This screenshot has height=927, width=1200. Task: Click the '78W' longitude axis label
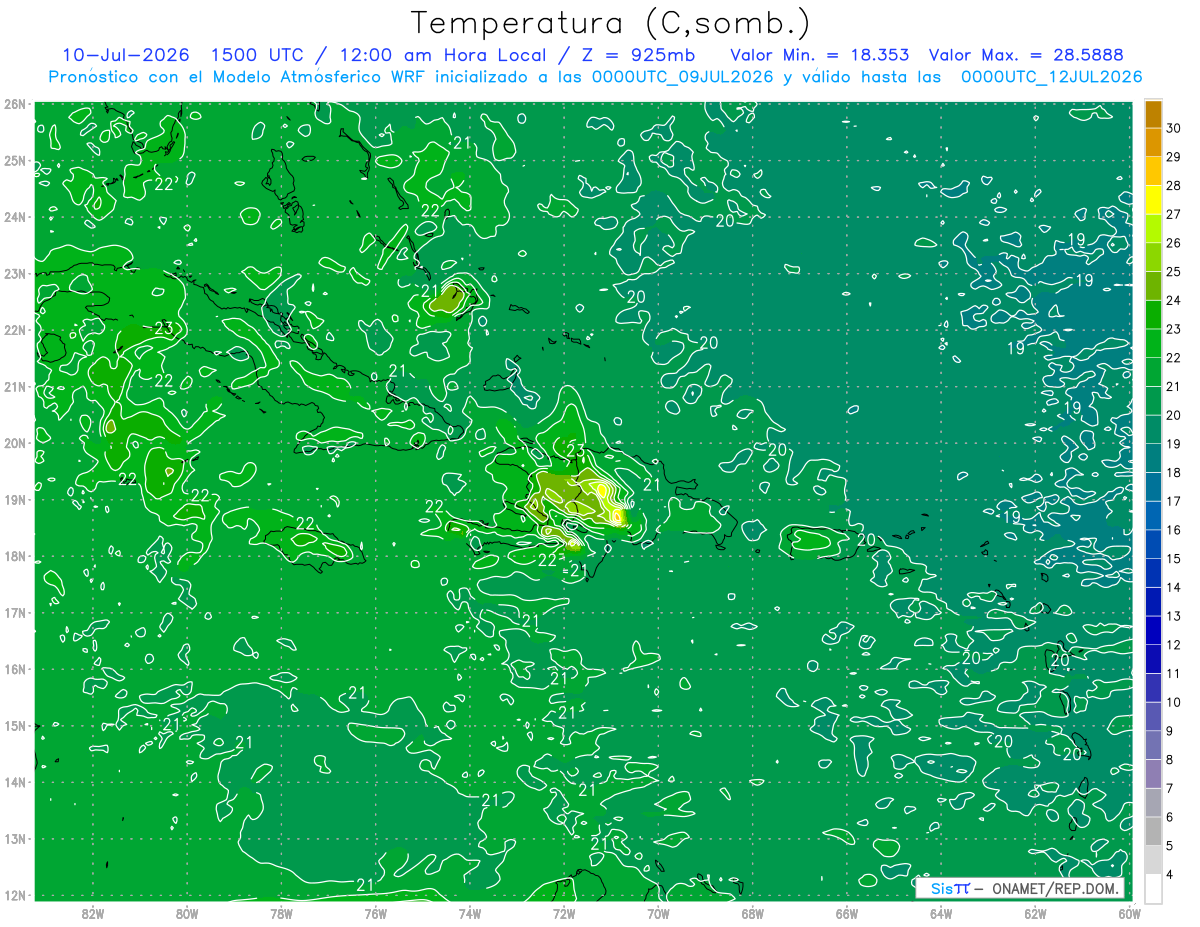[282, 913]
